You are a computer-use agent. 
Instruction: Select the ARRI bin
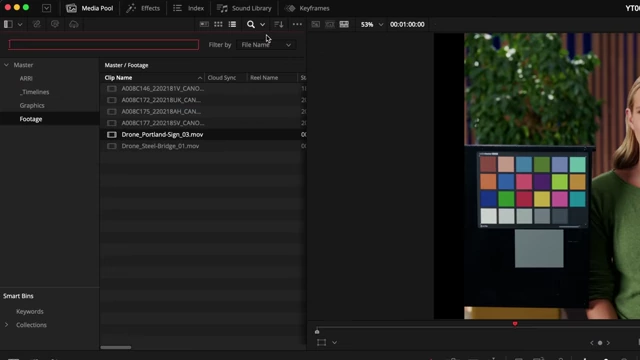tap(26, 78)
